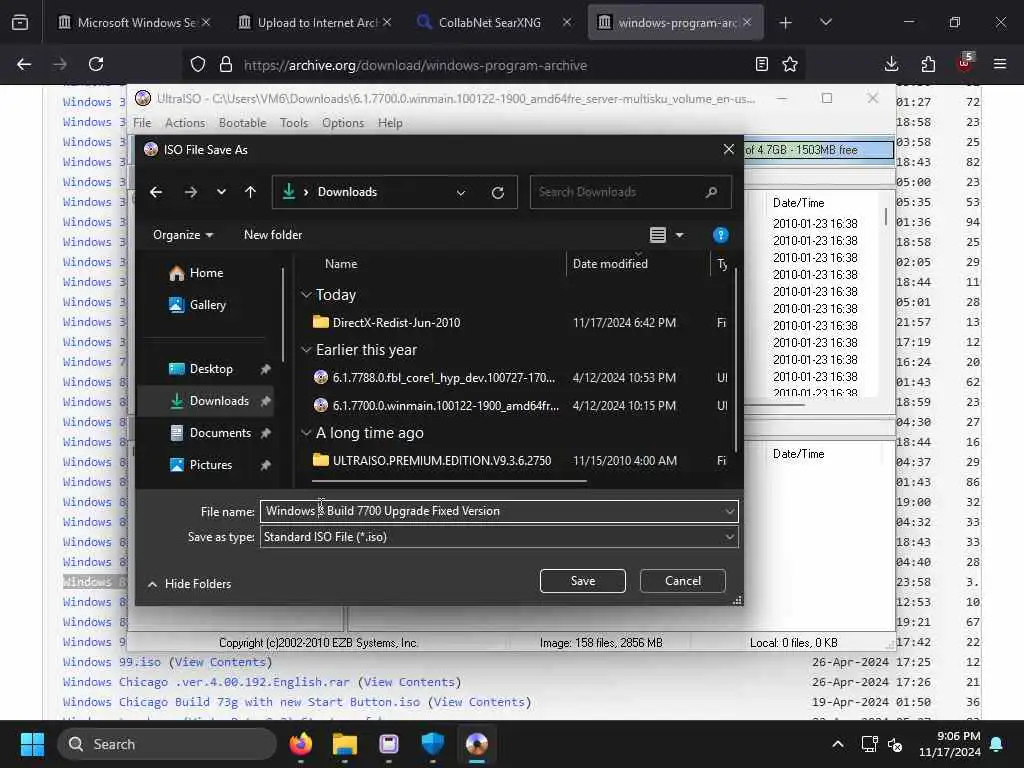Open UltraISO Options menu
The width and height of the screenshot is (1024, 768).
pyautogui.click(x=343, y=123)
